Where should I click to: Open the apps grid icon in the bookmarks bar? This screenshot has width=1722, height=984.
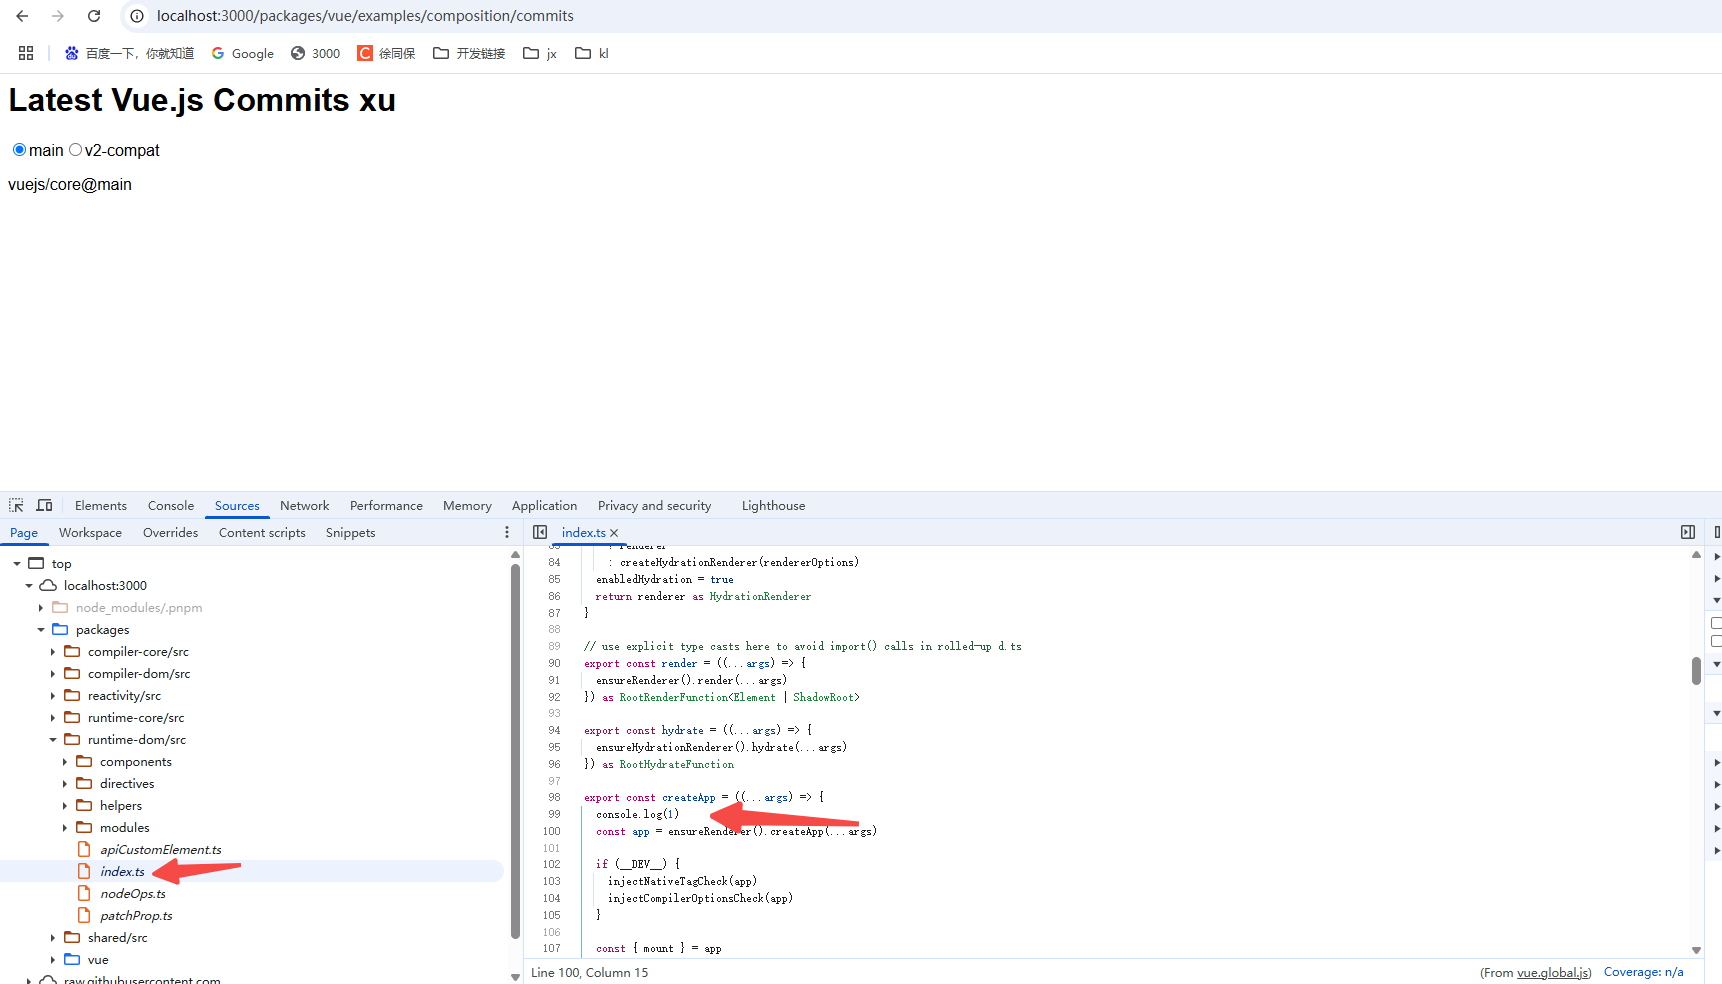point(26,53)
